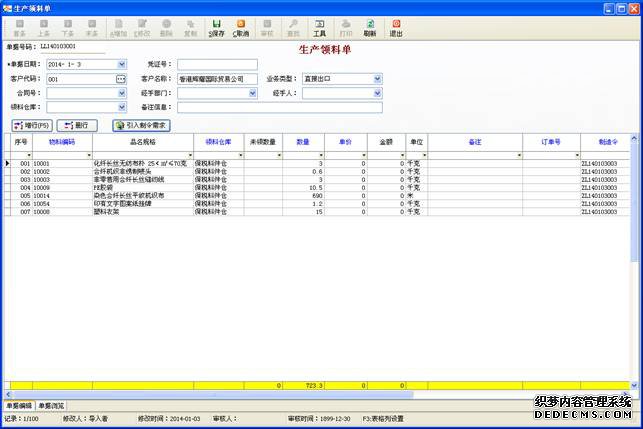Click the 取消 (Cancel) toolbar icon
This screenshot has width=643, height=429.
(241, 27)
